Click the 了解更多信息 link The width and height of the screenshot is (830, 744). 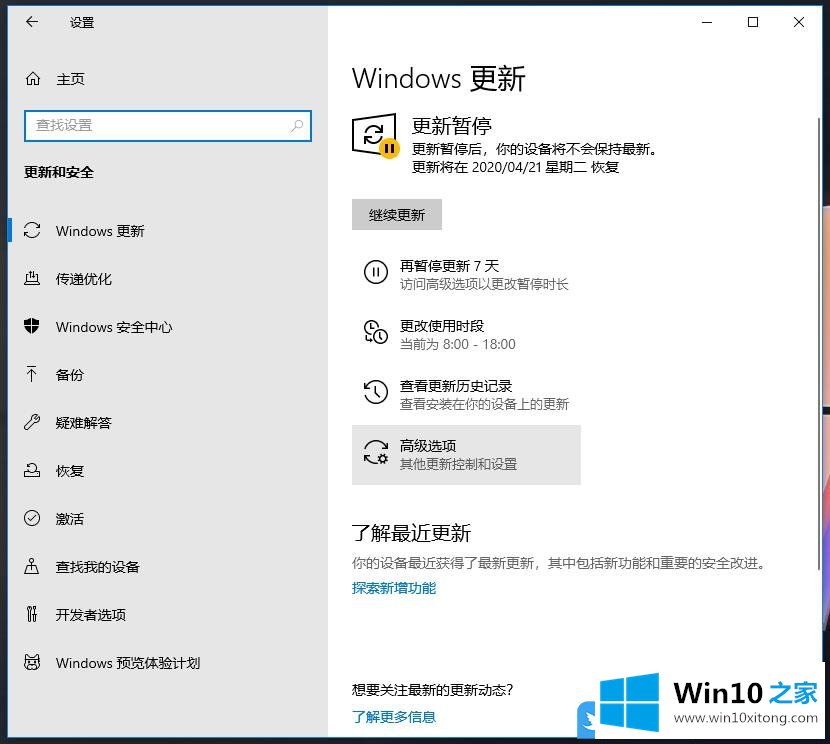click(x=394, y=717)
